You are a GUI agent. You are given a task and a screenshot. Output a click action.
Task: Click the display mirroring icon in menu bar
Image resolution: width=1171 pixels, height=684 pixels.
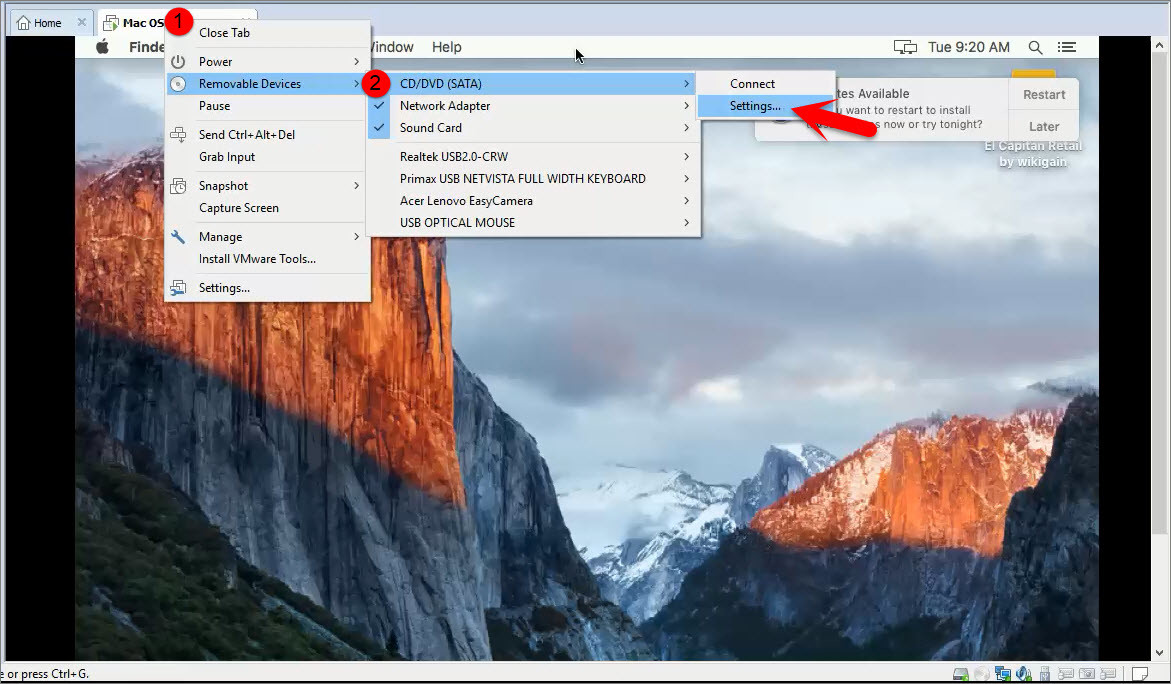(905, 47)
